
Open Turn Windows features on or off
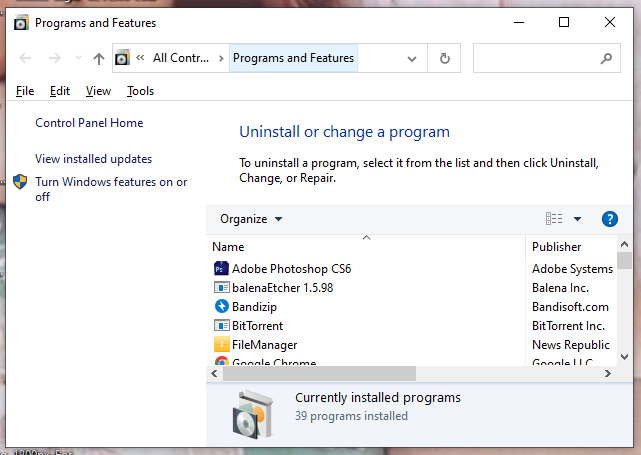pyautogui.click(x=111, y=189)
